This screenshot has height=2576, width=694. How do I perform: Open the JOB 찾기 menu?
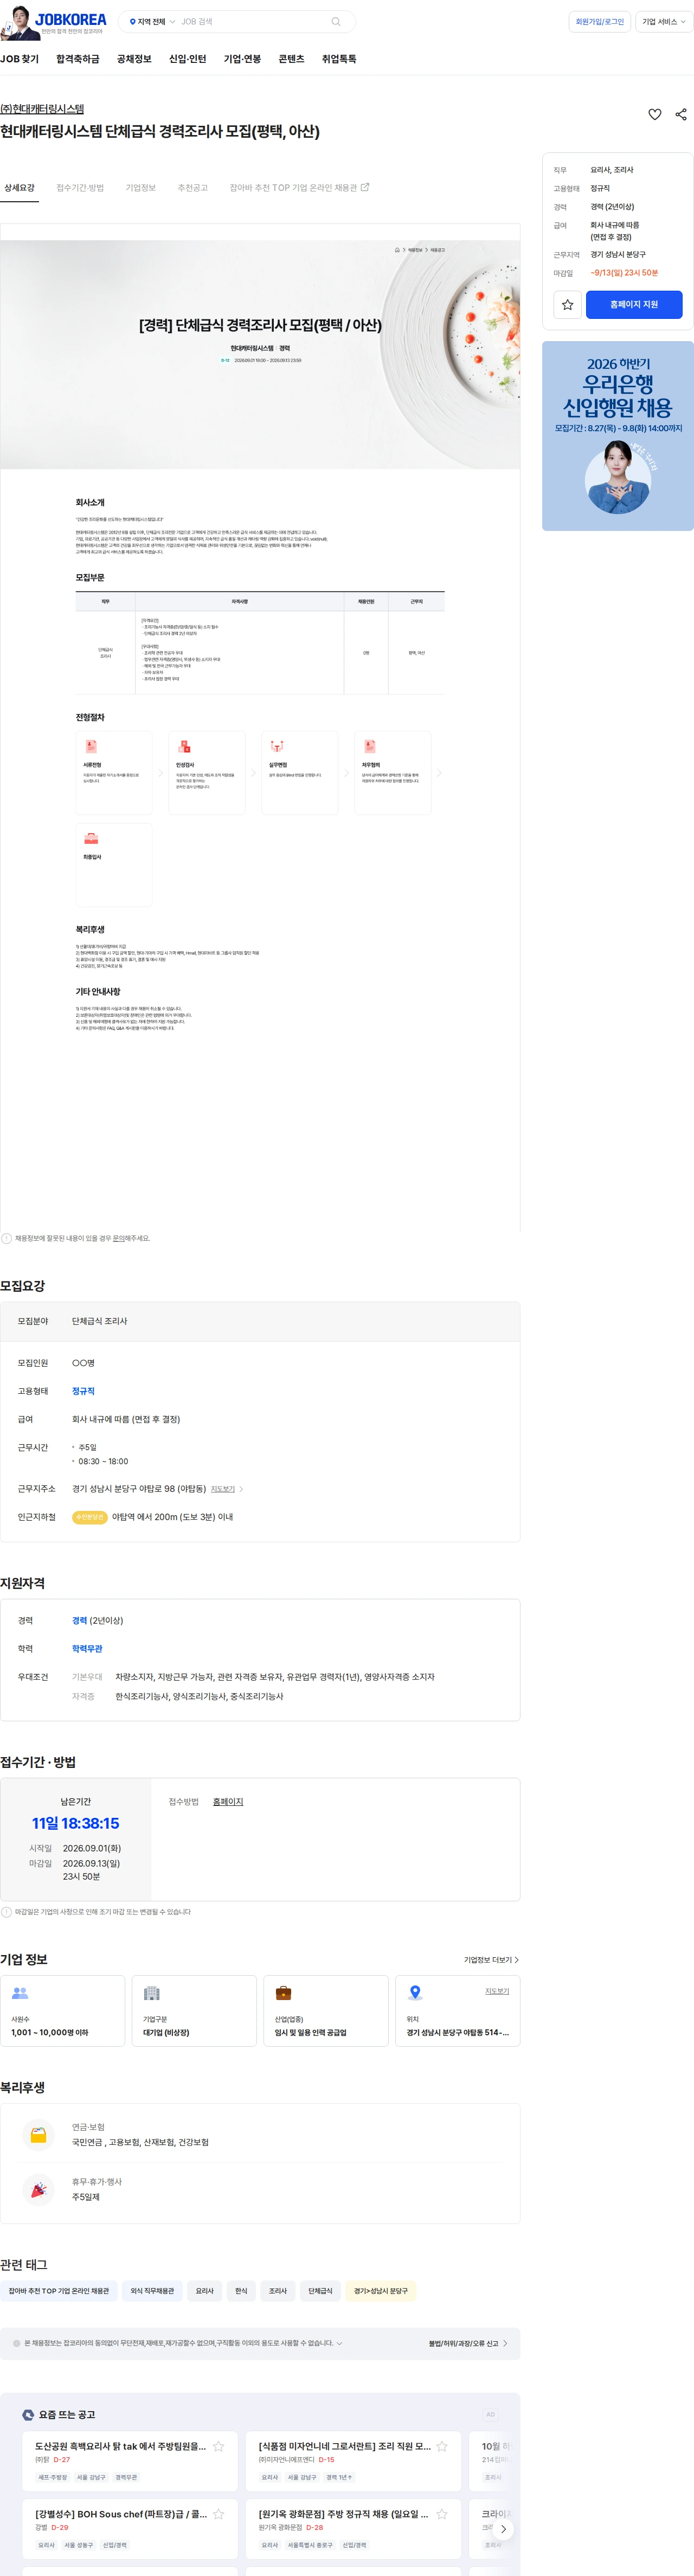coord(20,59)
